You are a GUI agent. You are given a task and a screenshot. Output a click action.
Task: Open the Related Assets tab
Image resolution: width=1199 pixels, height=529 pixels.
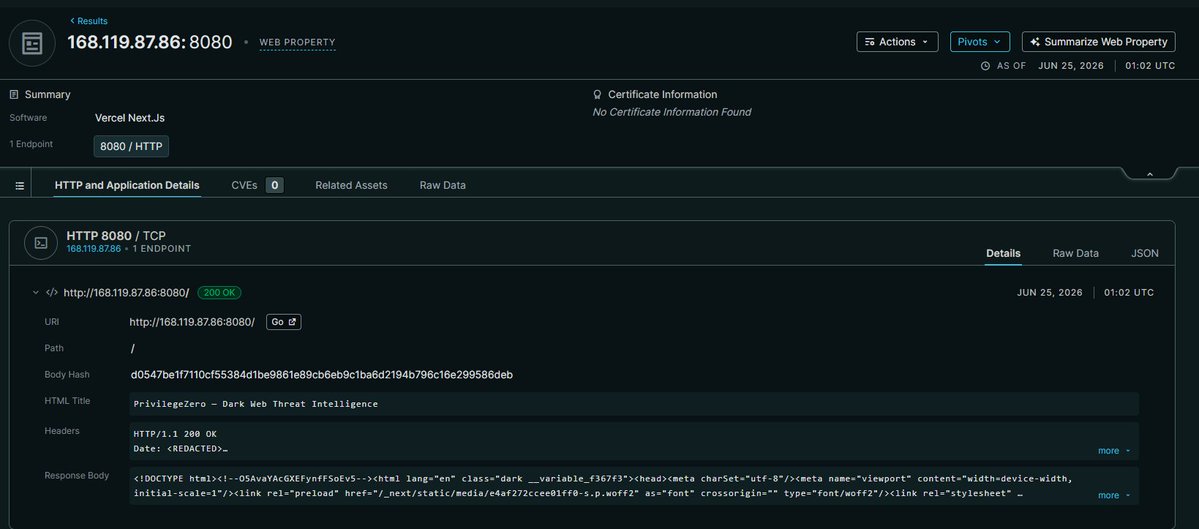[351, 185]
